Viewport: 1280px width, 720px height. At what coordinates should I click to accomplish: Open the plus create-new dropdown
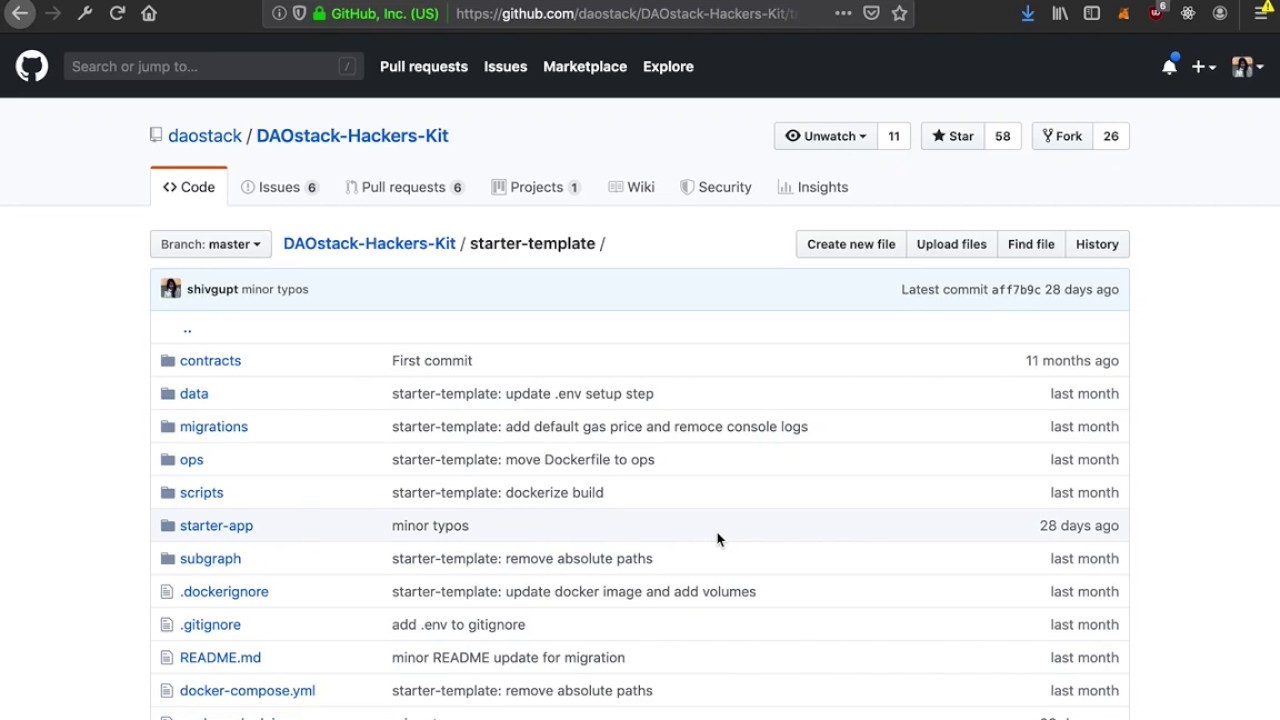[x=1203, y=66]
